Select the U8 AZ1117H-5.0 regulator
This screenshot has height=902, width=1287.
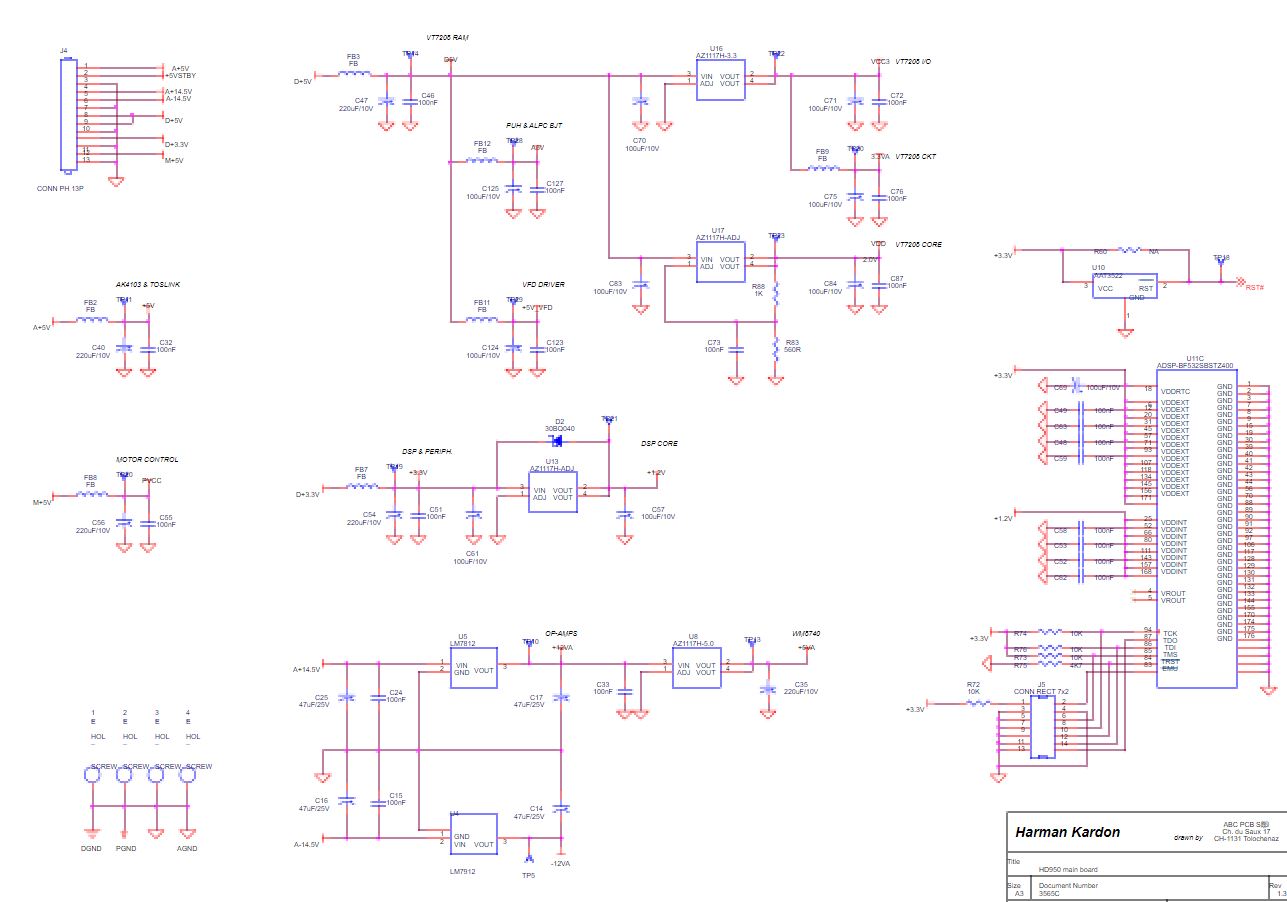pos(694,667)
